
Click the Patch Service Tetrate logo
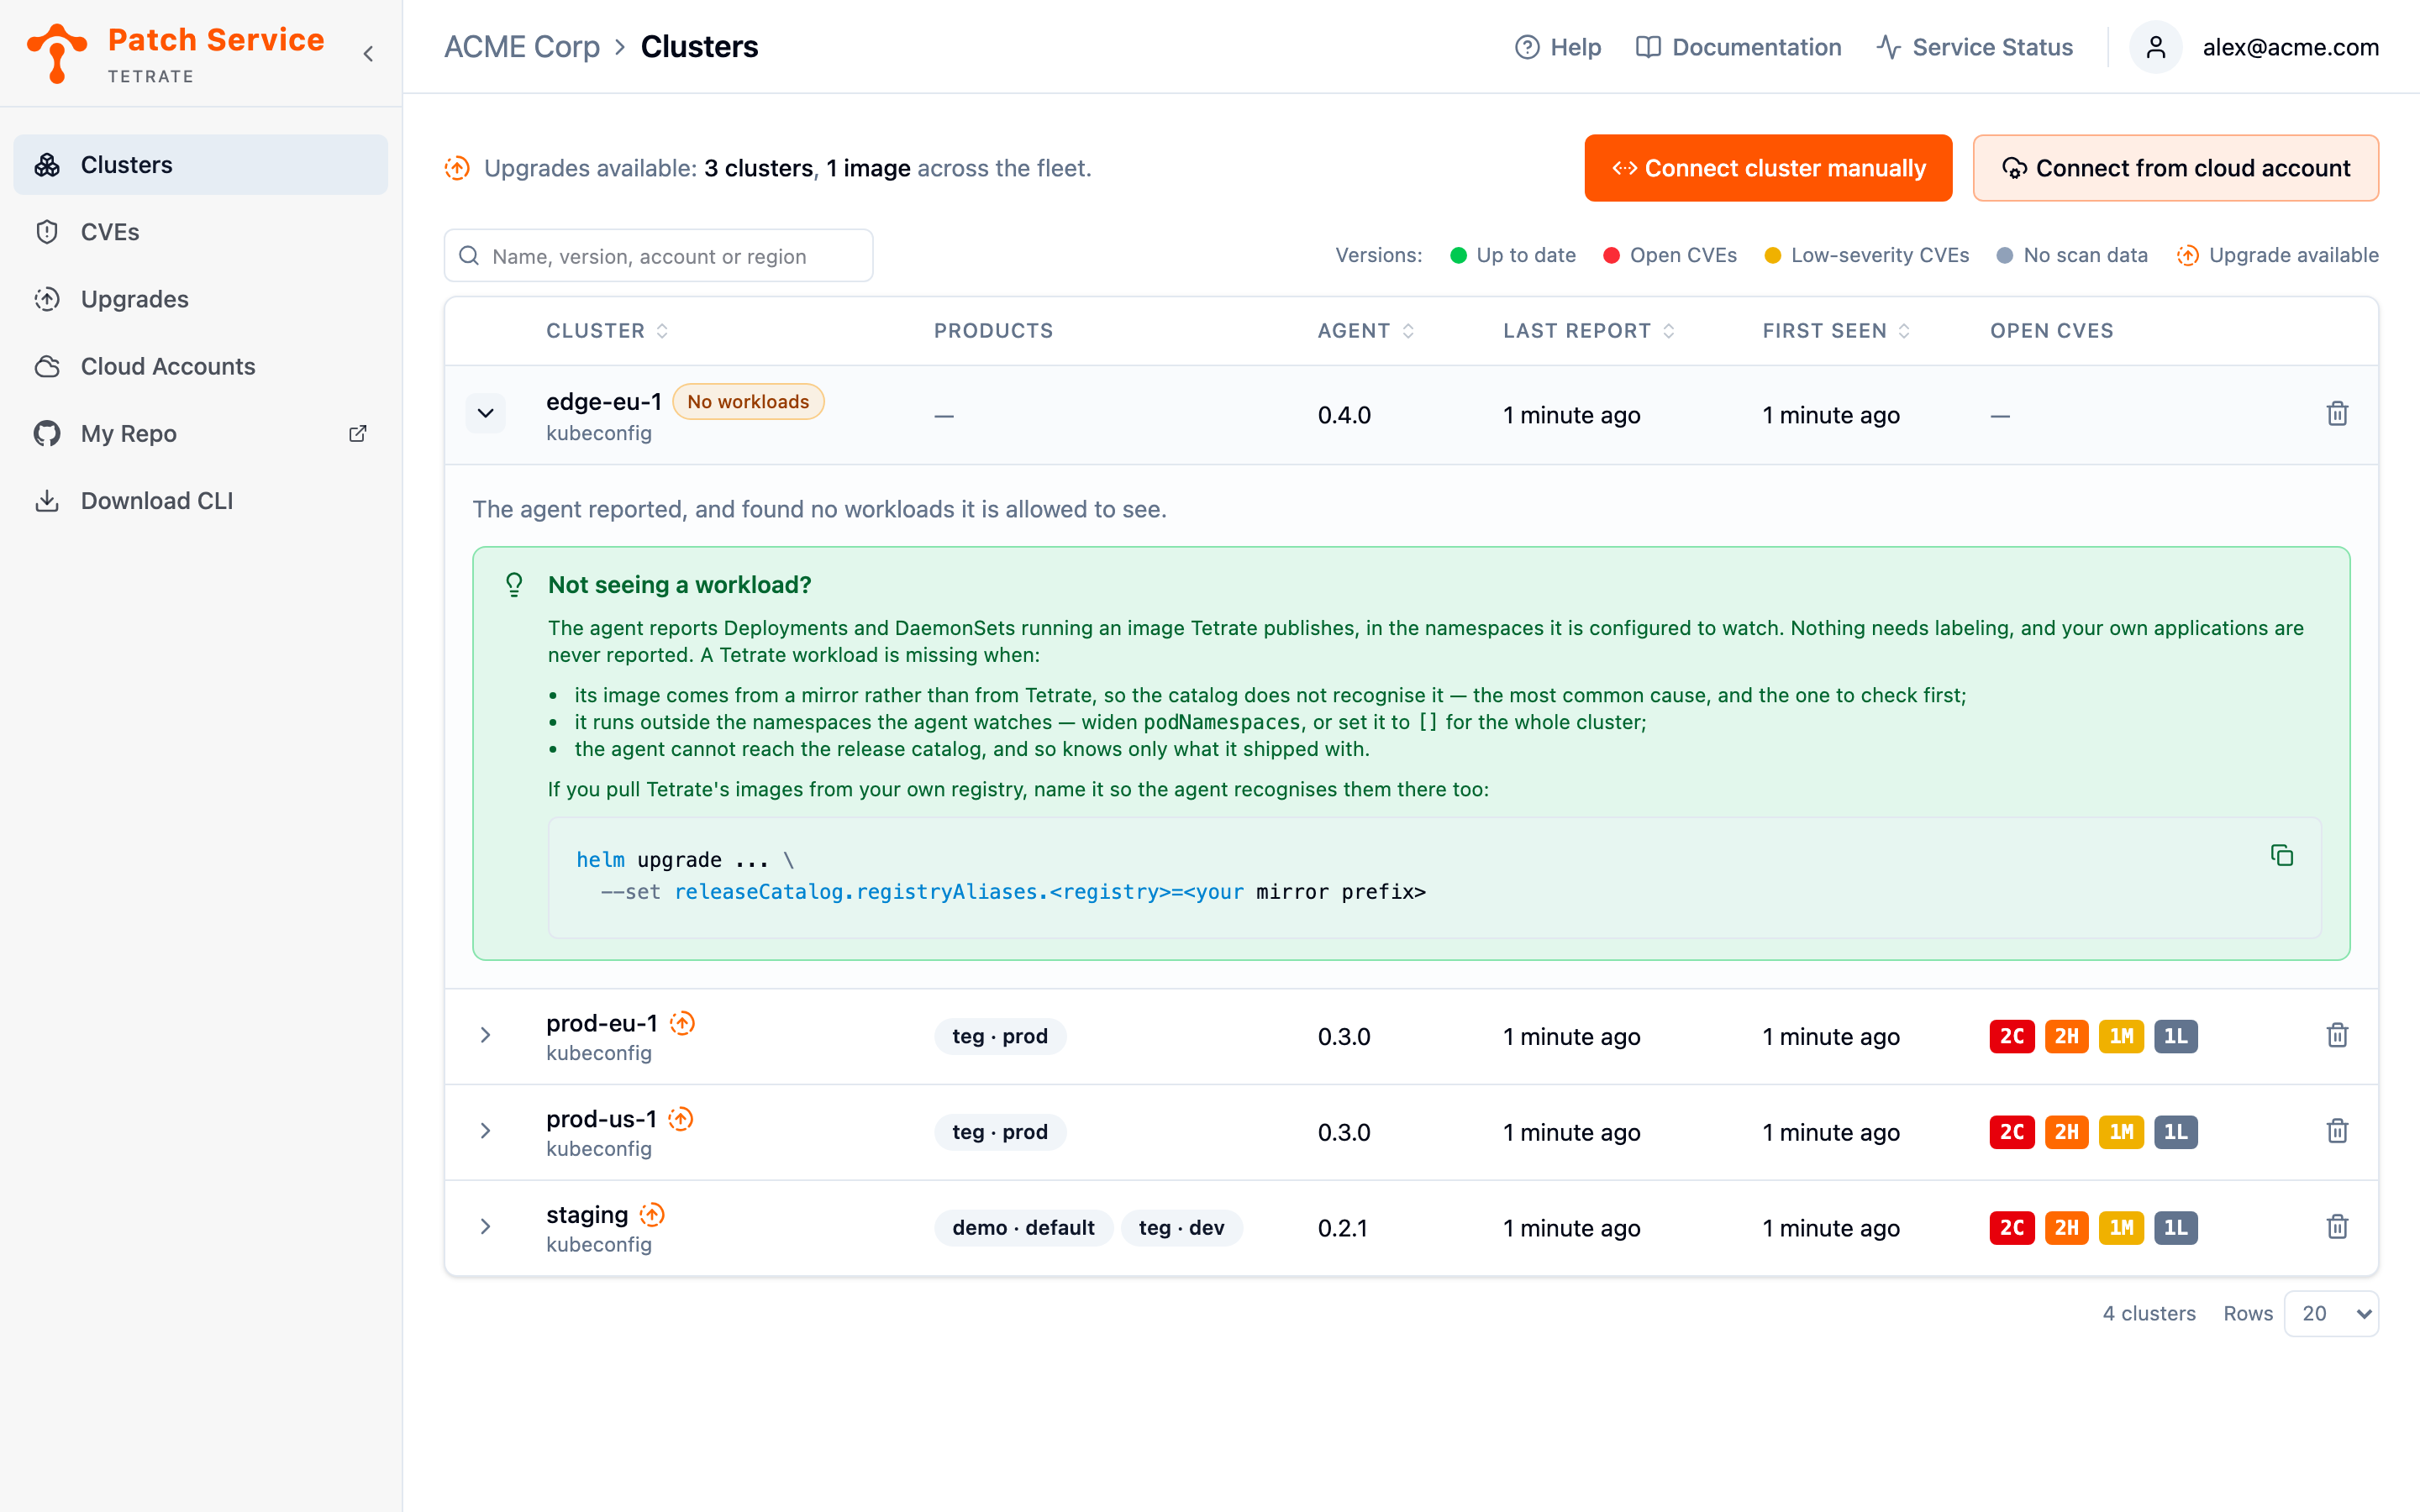[176, 53]
